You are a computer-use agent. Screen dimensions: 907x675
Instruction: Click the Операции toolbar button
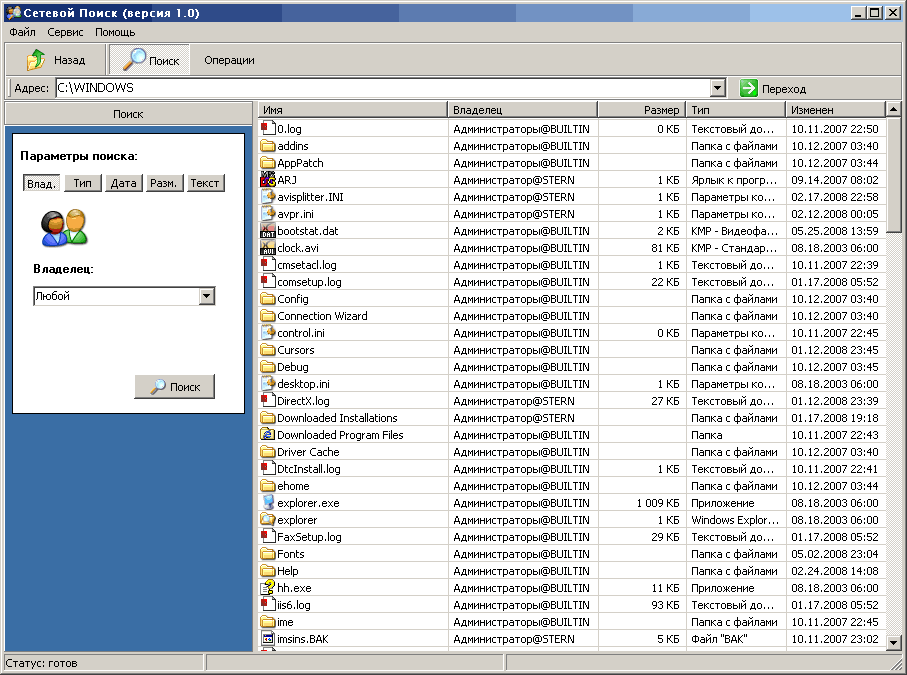click(229, 60)
